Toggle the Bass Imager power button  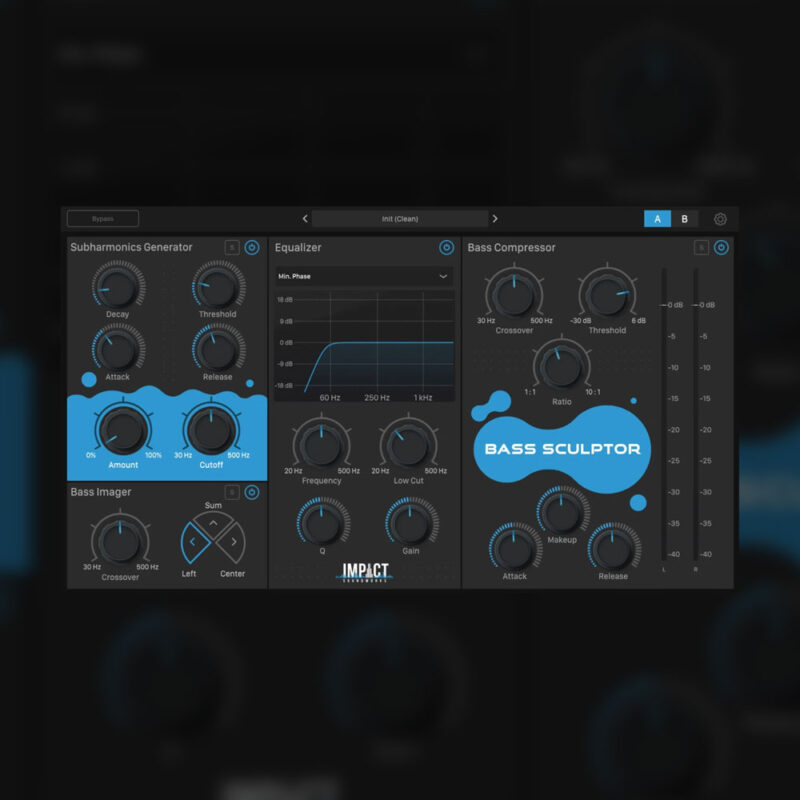(x=252, y=492)
